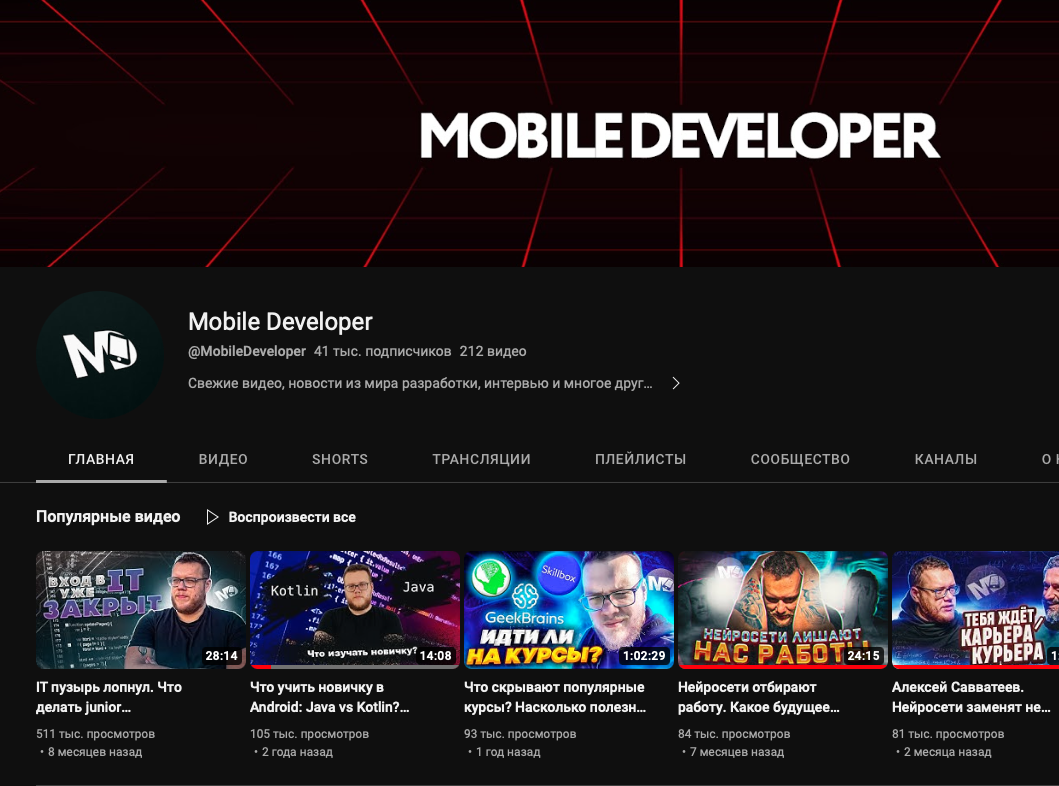The width and height of the screenshot is (1059, 786).
Task: Open thumbnail Что учить новичку в Android
Action: coord(355,609)
